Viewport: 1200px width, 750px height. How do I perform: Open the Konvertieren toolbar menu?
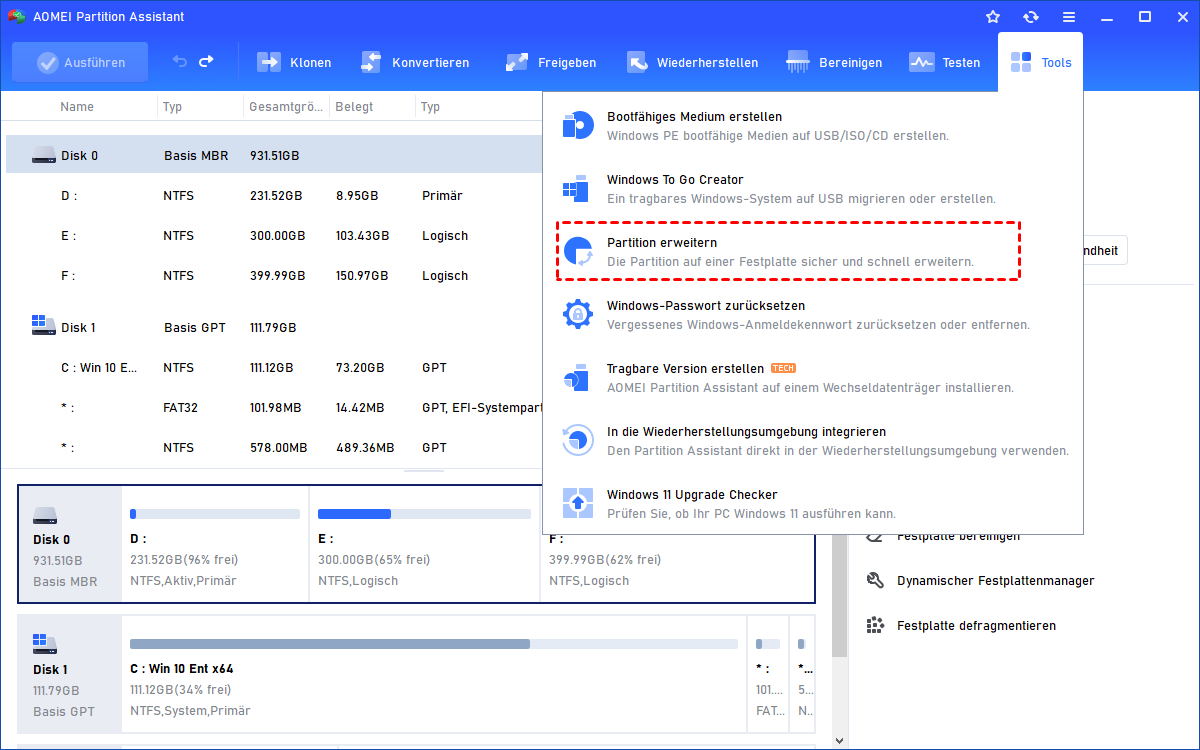click(414, 62)
